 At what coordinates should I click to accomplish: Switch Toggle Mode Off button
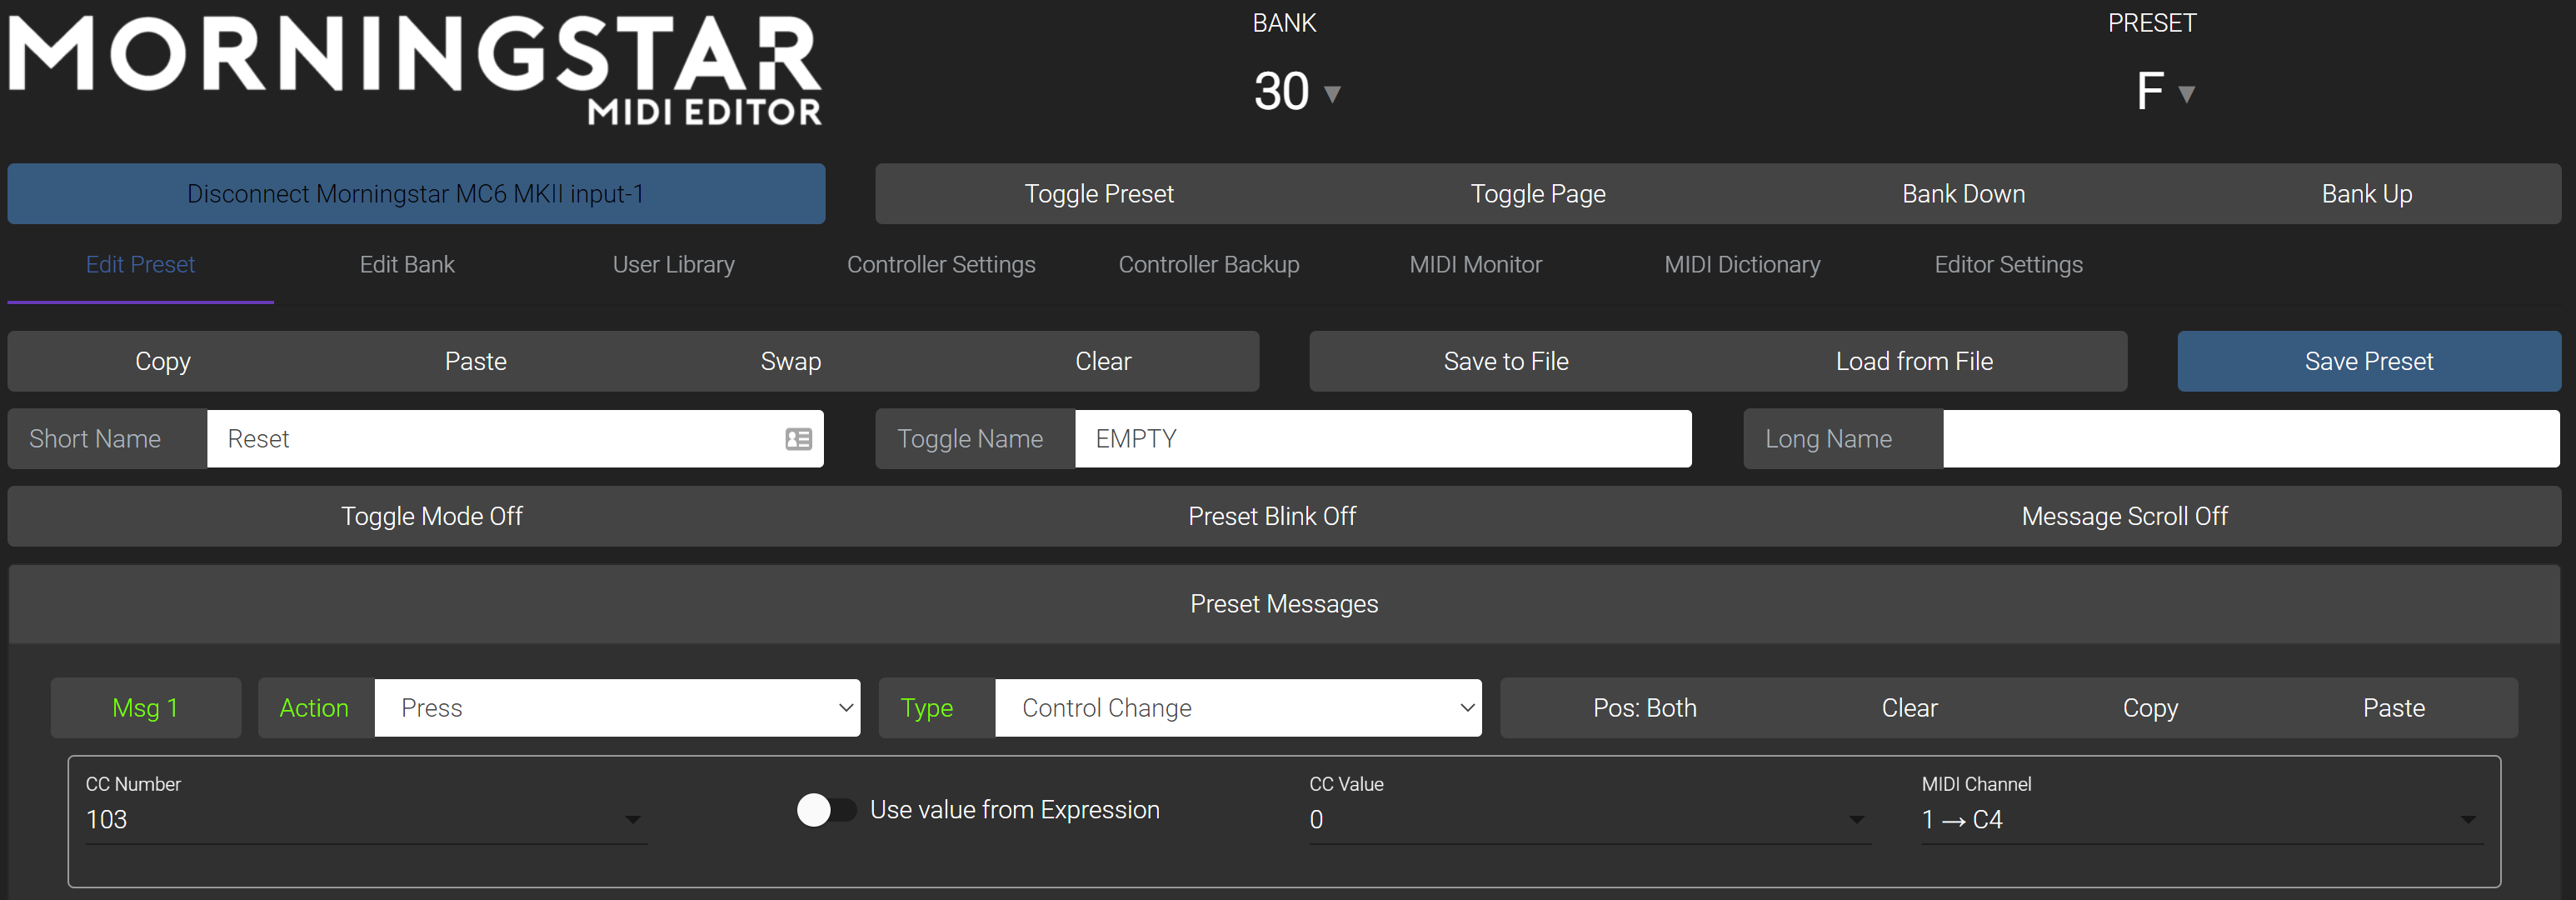431,516
